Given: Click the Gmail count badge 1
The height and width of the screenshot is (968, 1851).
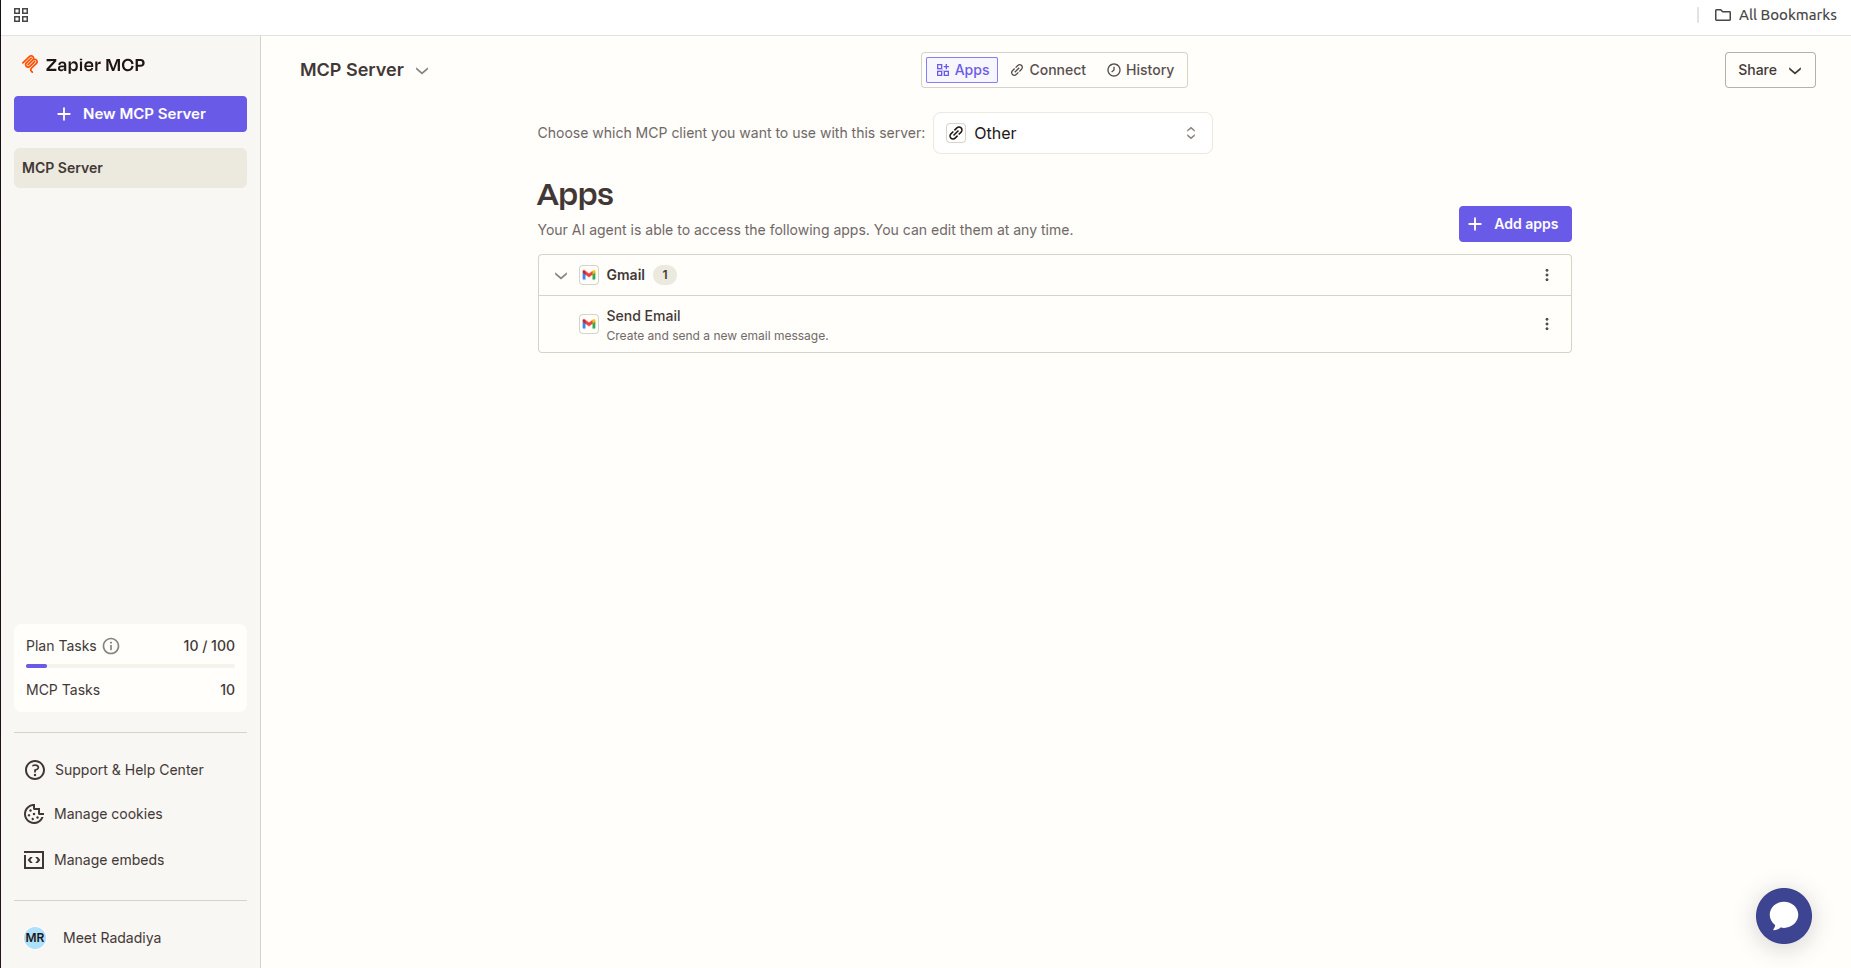Looking at the screenshot, I should click(x=665, y=275).
